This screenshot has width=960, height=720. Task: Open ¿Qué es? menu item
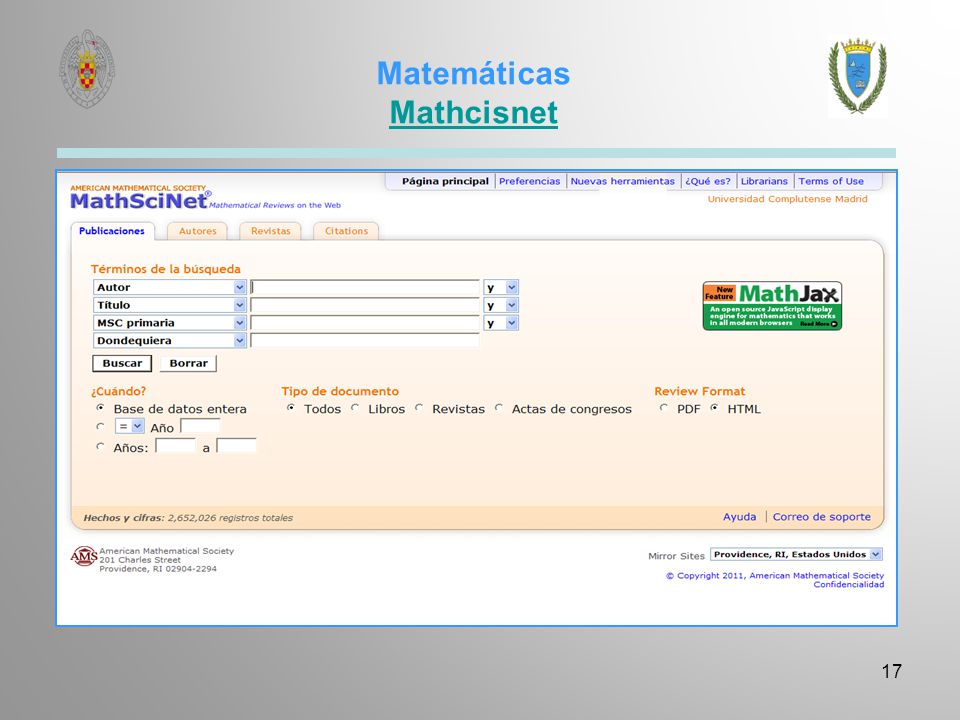pyautogui.click(x=707, y=181)
